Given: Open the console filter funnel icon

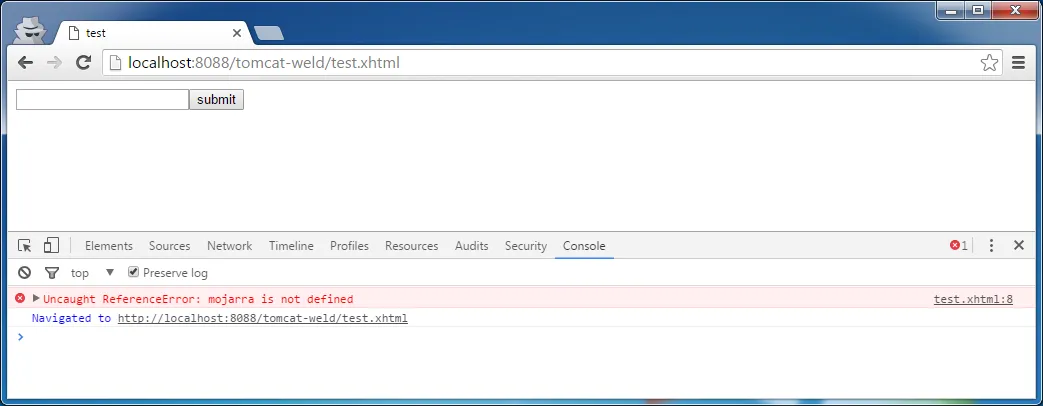Looking at the screenshot, I should [51, 272].
